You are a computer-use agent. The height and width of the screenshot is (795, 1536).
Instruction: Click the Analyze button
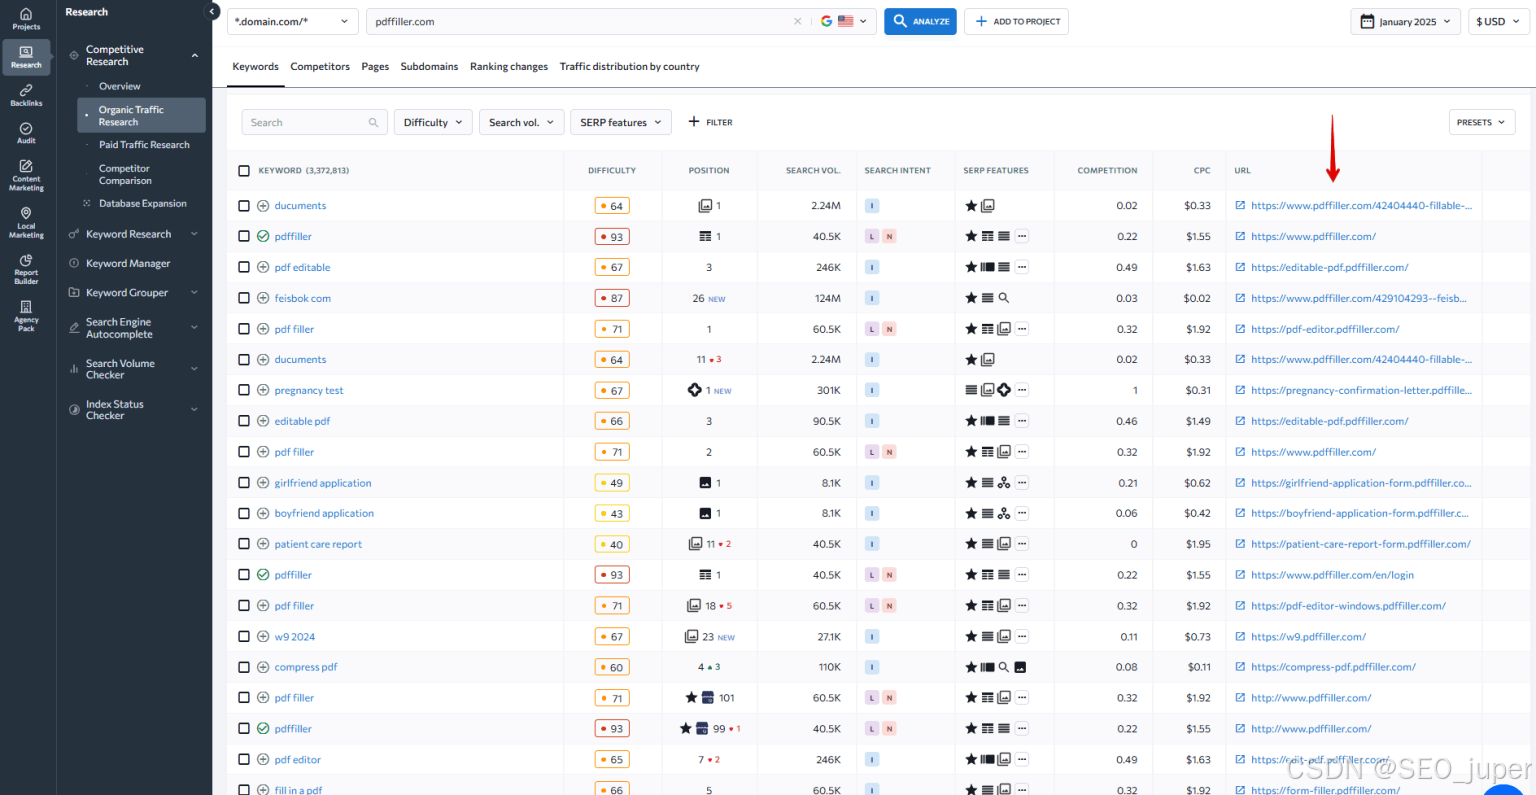pos(920,21)
